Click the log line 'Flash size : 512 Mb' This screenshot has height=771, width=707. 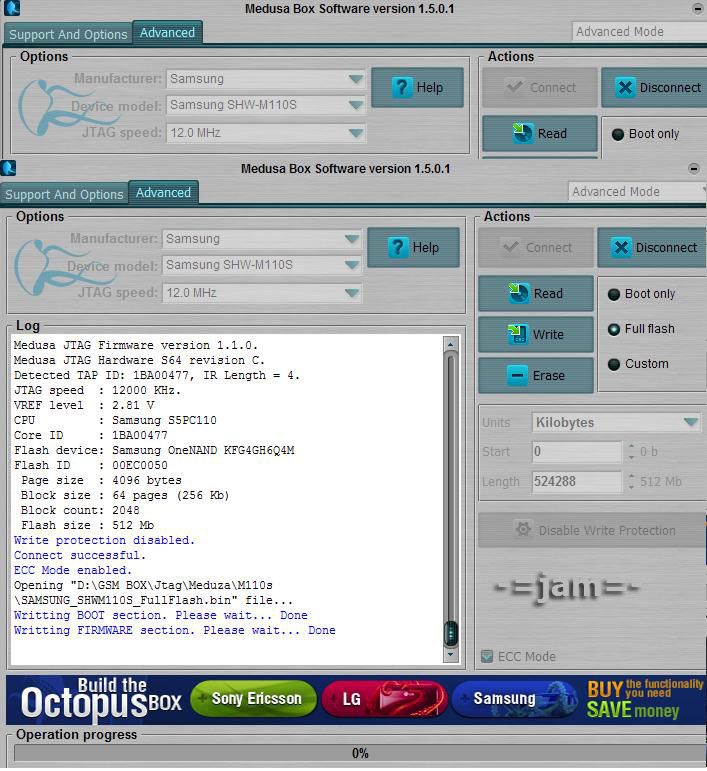pos(88,525)
